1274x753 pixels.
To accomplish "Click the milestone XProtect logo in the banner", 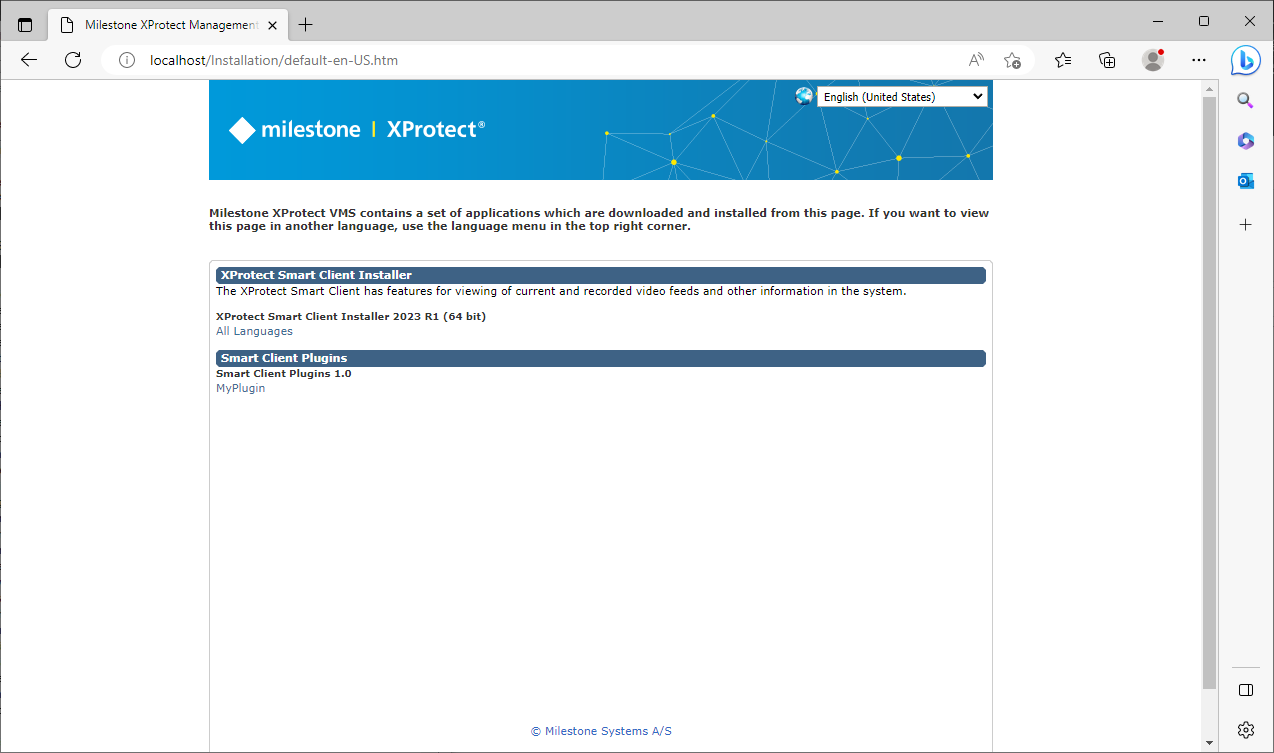I will pos(357,129).
